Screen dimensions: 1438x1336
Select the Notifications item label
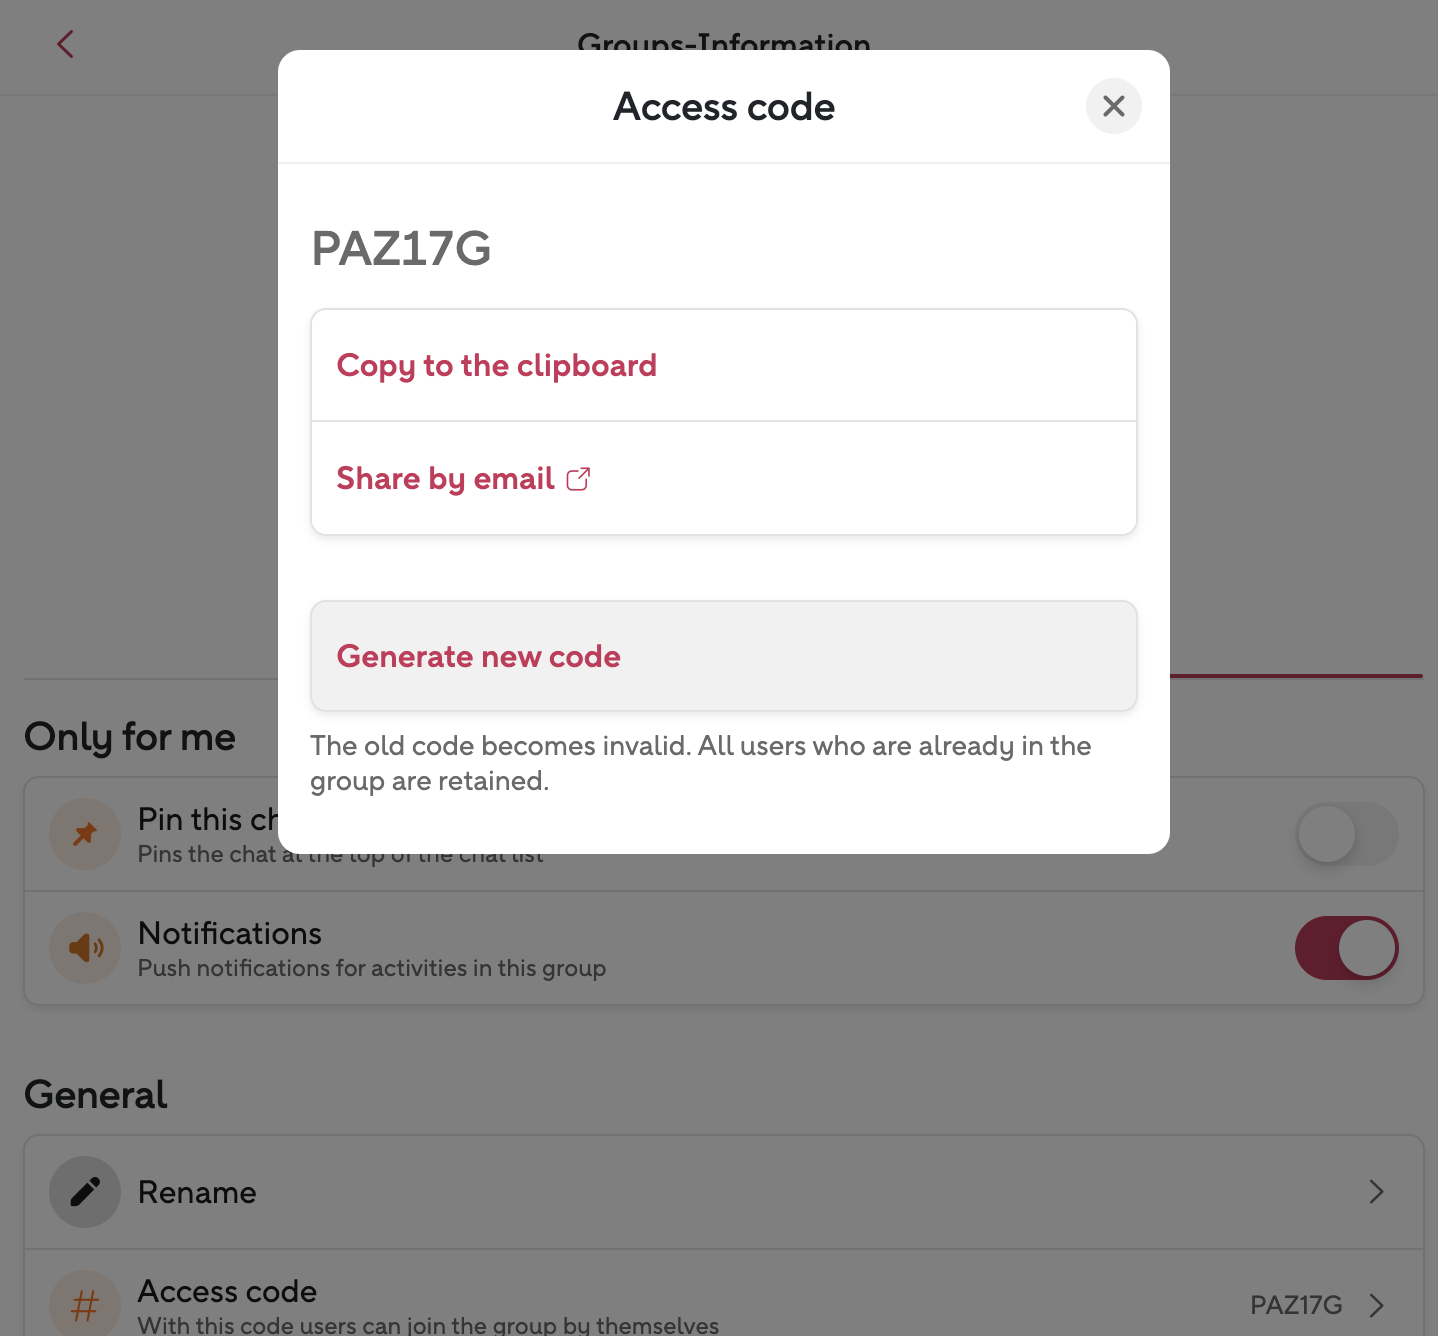pos(230,933)
